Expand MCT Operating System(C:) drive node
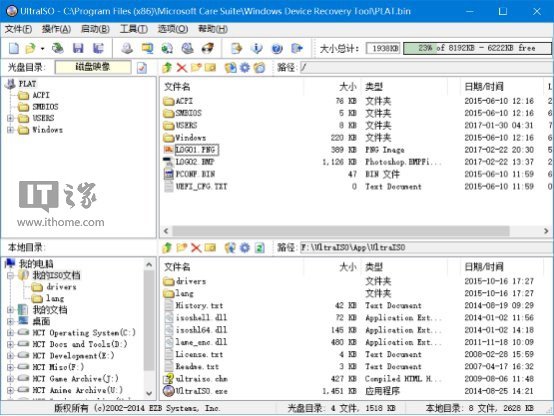The width and height of the screenshot is (554, 416). pos(10,333)
